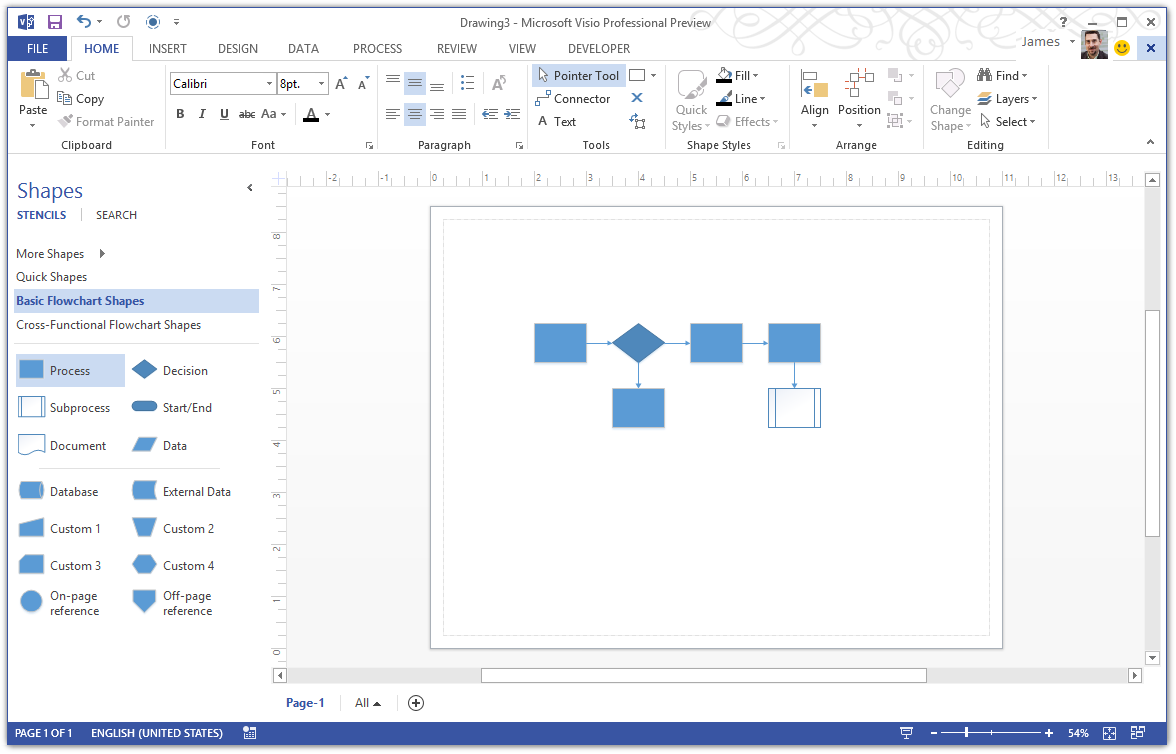This screenshot has width=1176, height=754.
Task: Open the PROCESS tab
Action: pyautogui.click(x=377, y=48)
